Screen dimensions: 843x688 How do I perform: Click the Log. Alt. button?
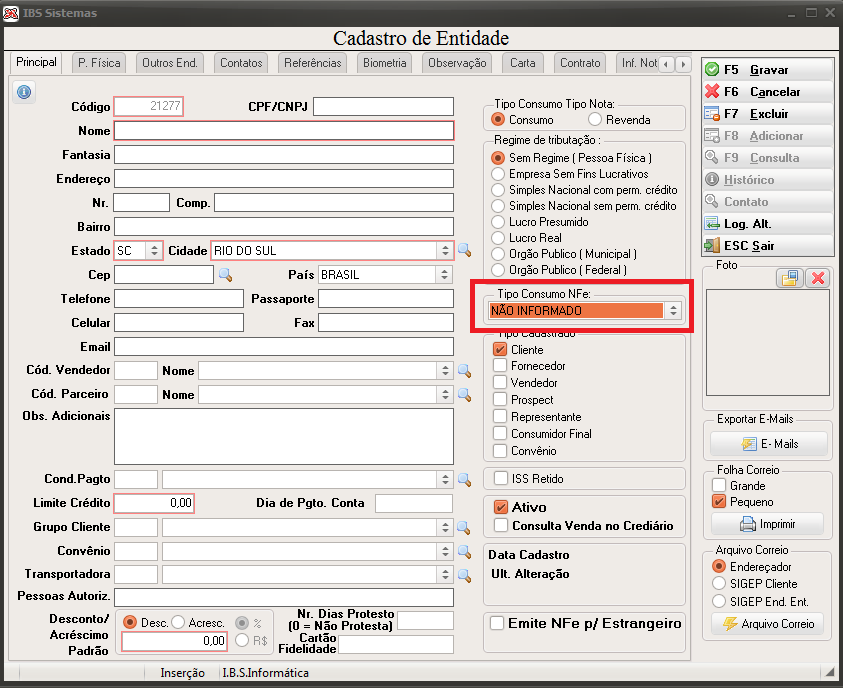click(768, 224)
